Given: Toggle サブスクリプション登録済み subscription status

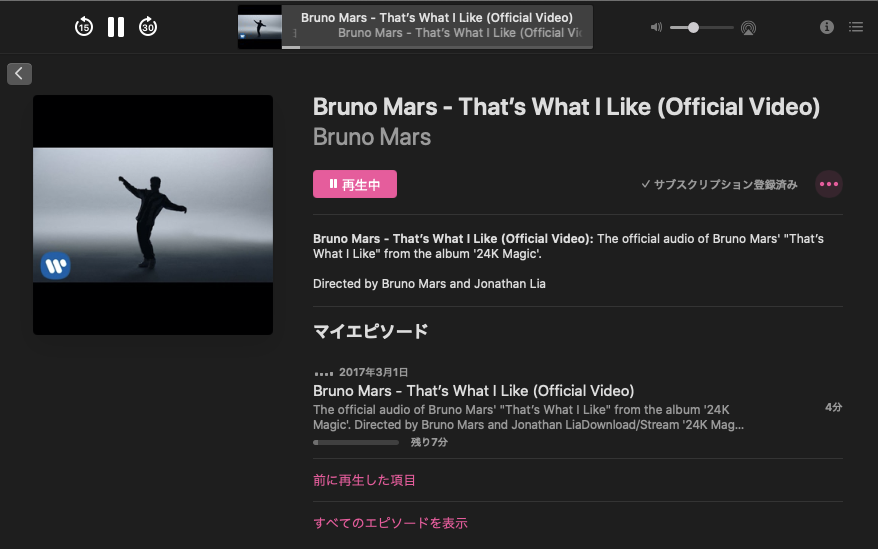Looking at the screenshot, I should (719, 184).
